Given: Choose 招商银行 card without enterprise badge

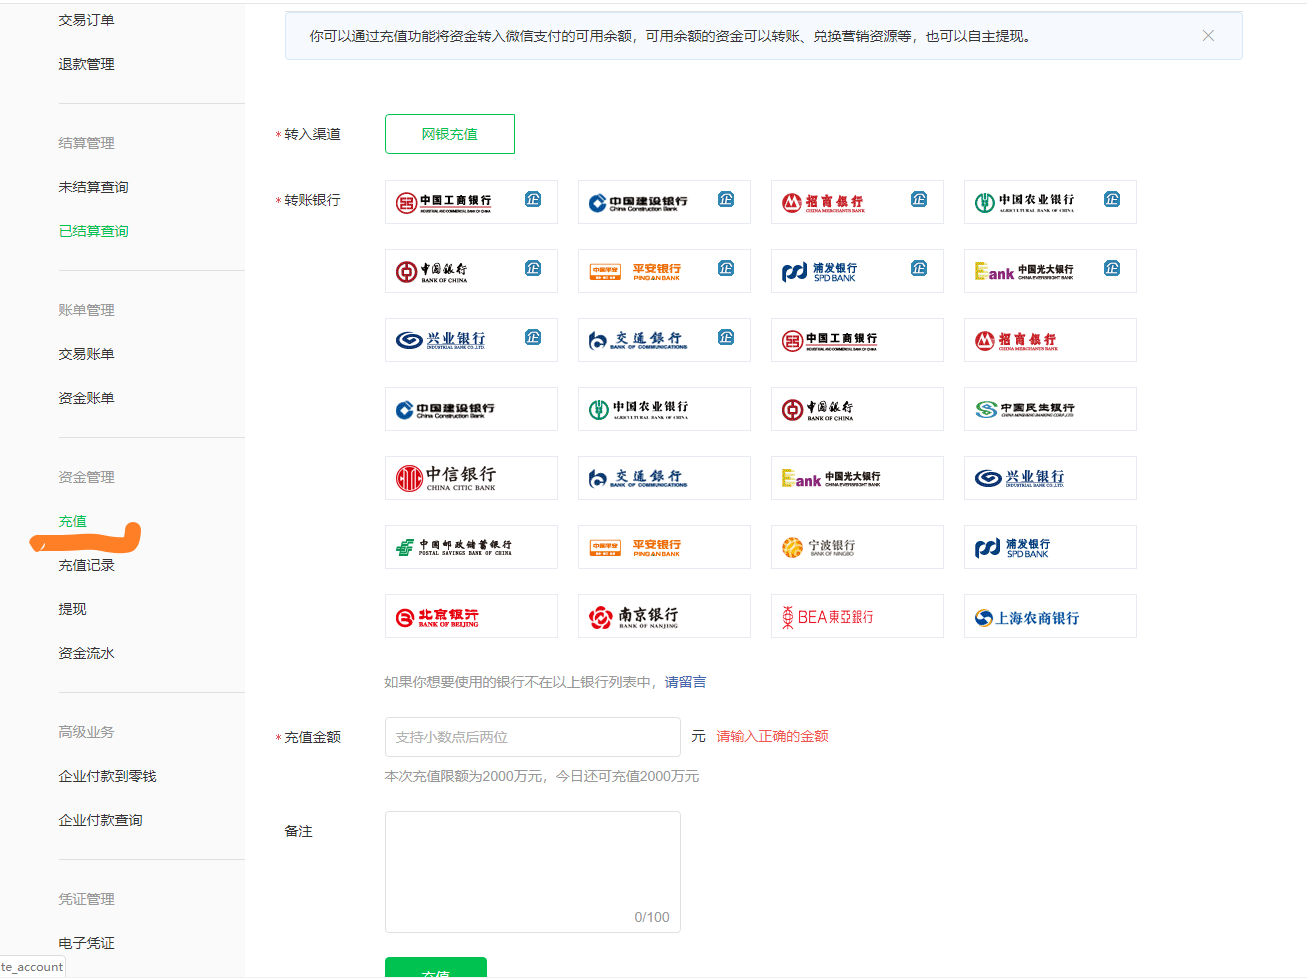Looking at the screenshot, I should 1050,340.
